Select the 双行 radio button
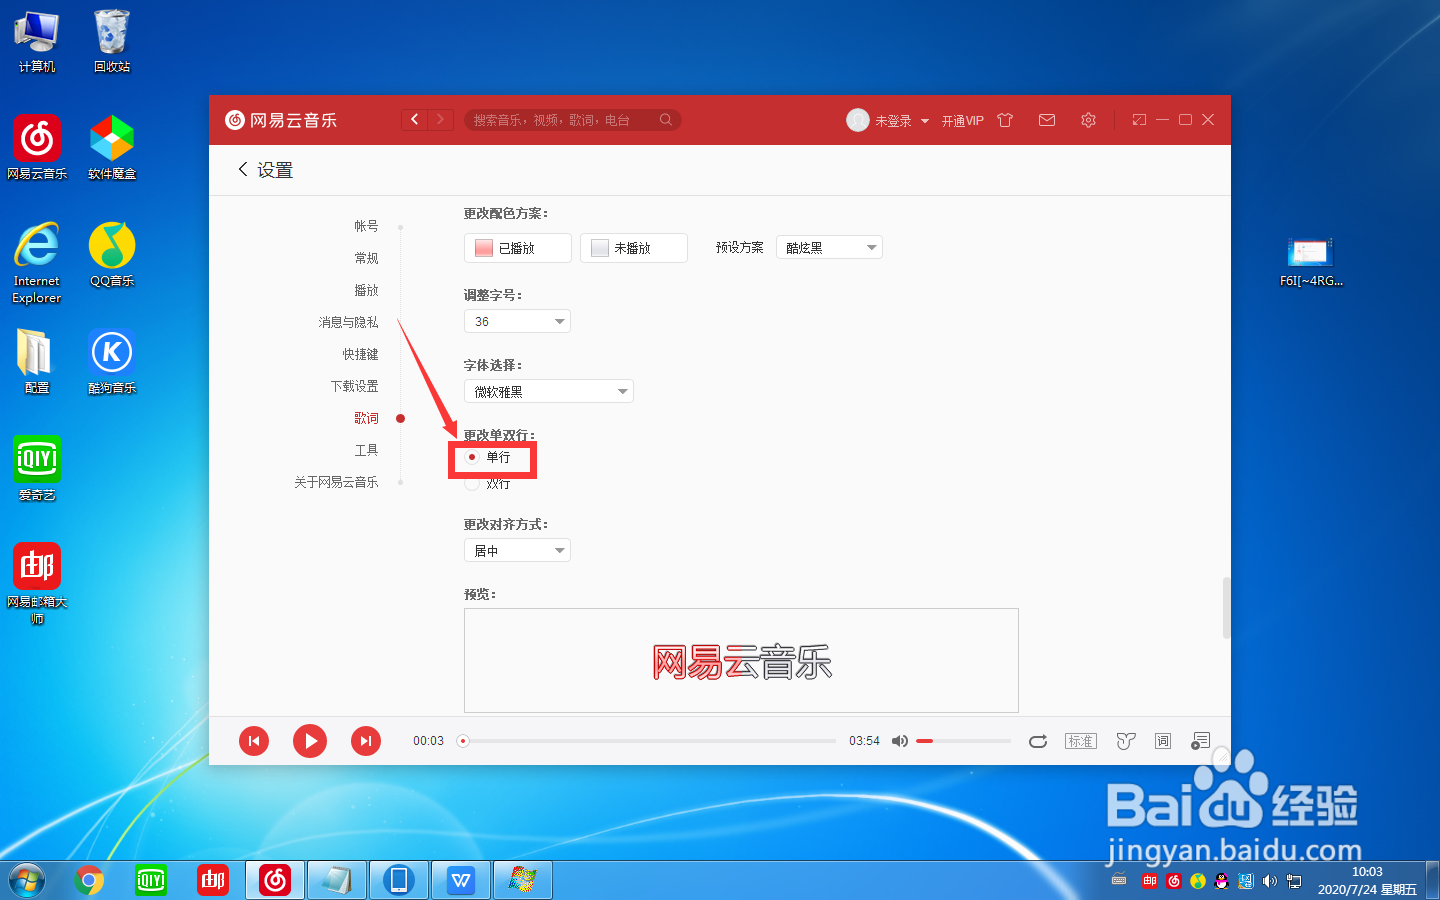Screen dimensions: 1440x900 coord(471,483)
